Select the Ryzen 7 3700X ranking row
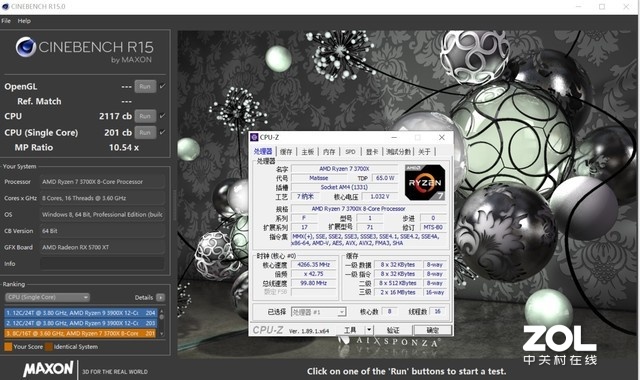Image resolution: width=640 pixels, height=380 pixels. tap(80, 333)
